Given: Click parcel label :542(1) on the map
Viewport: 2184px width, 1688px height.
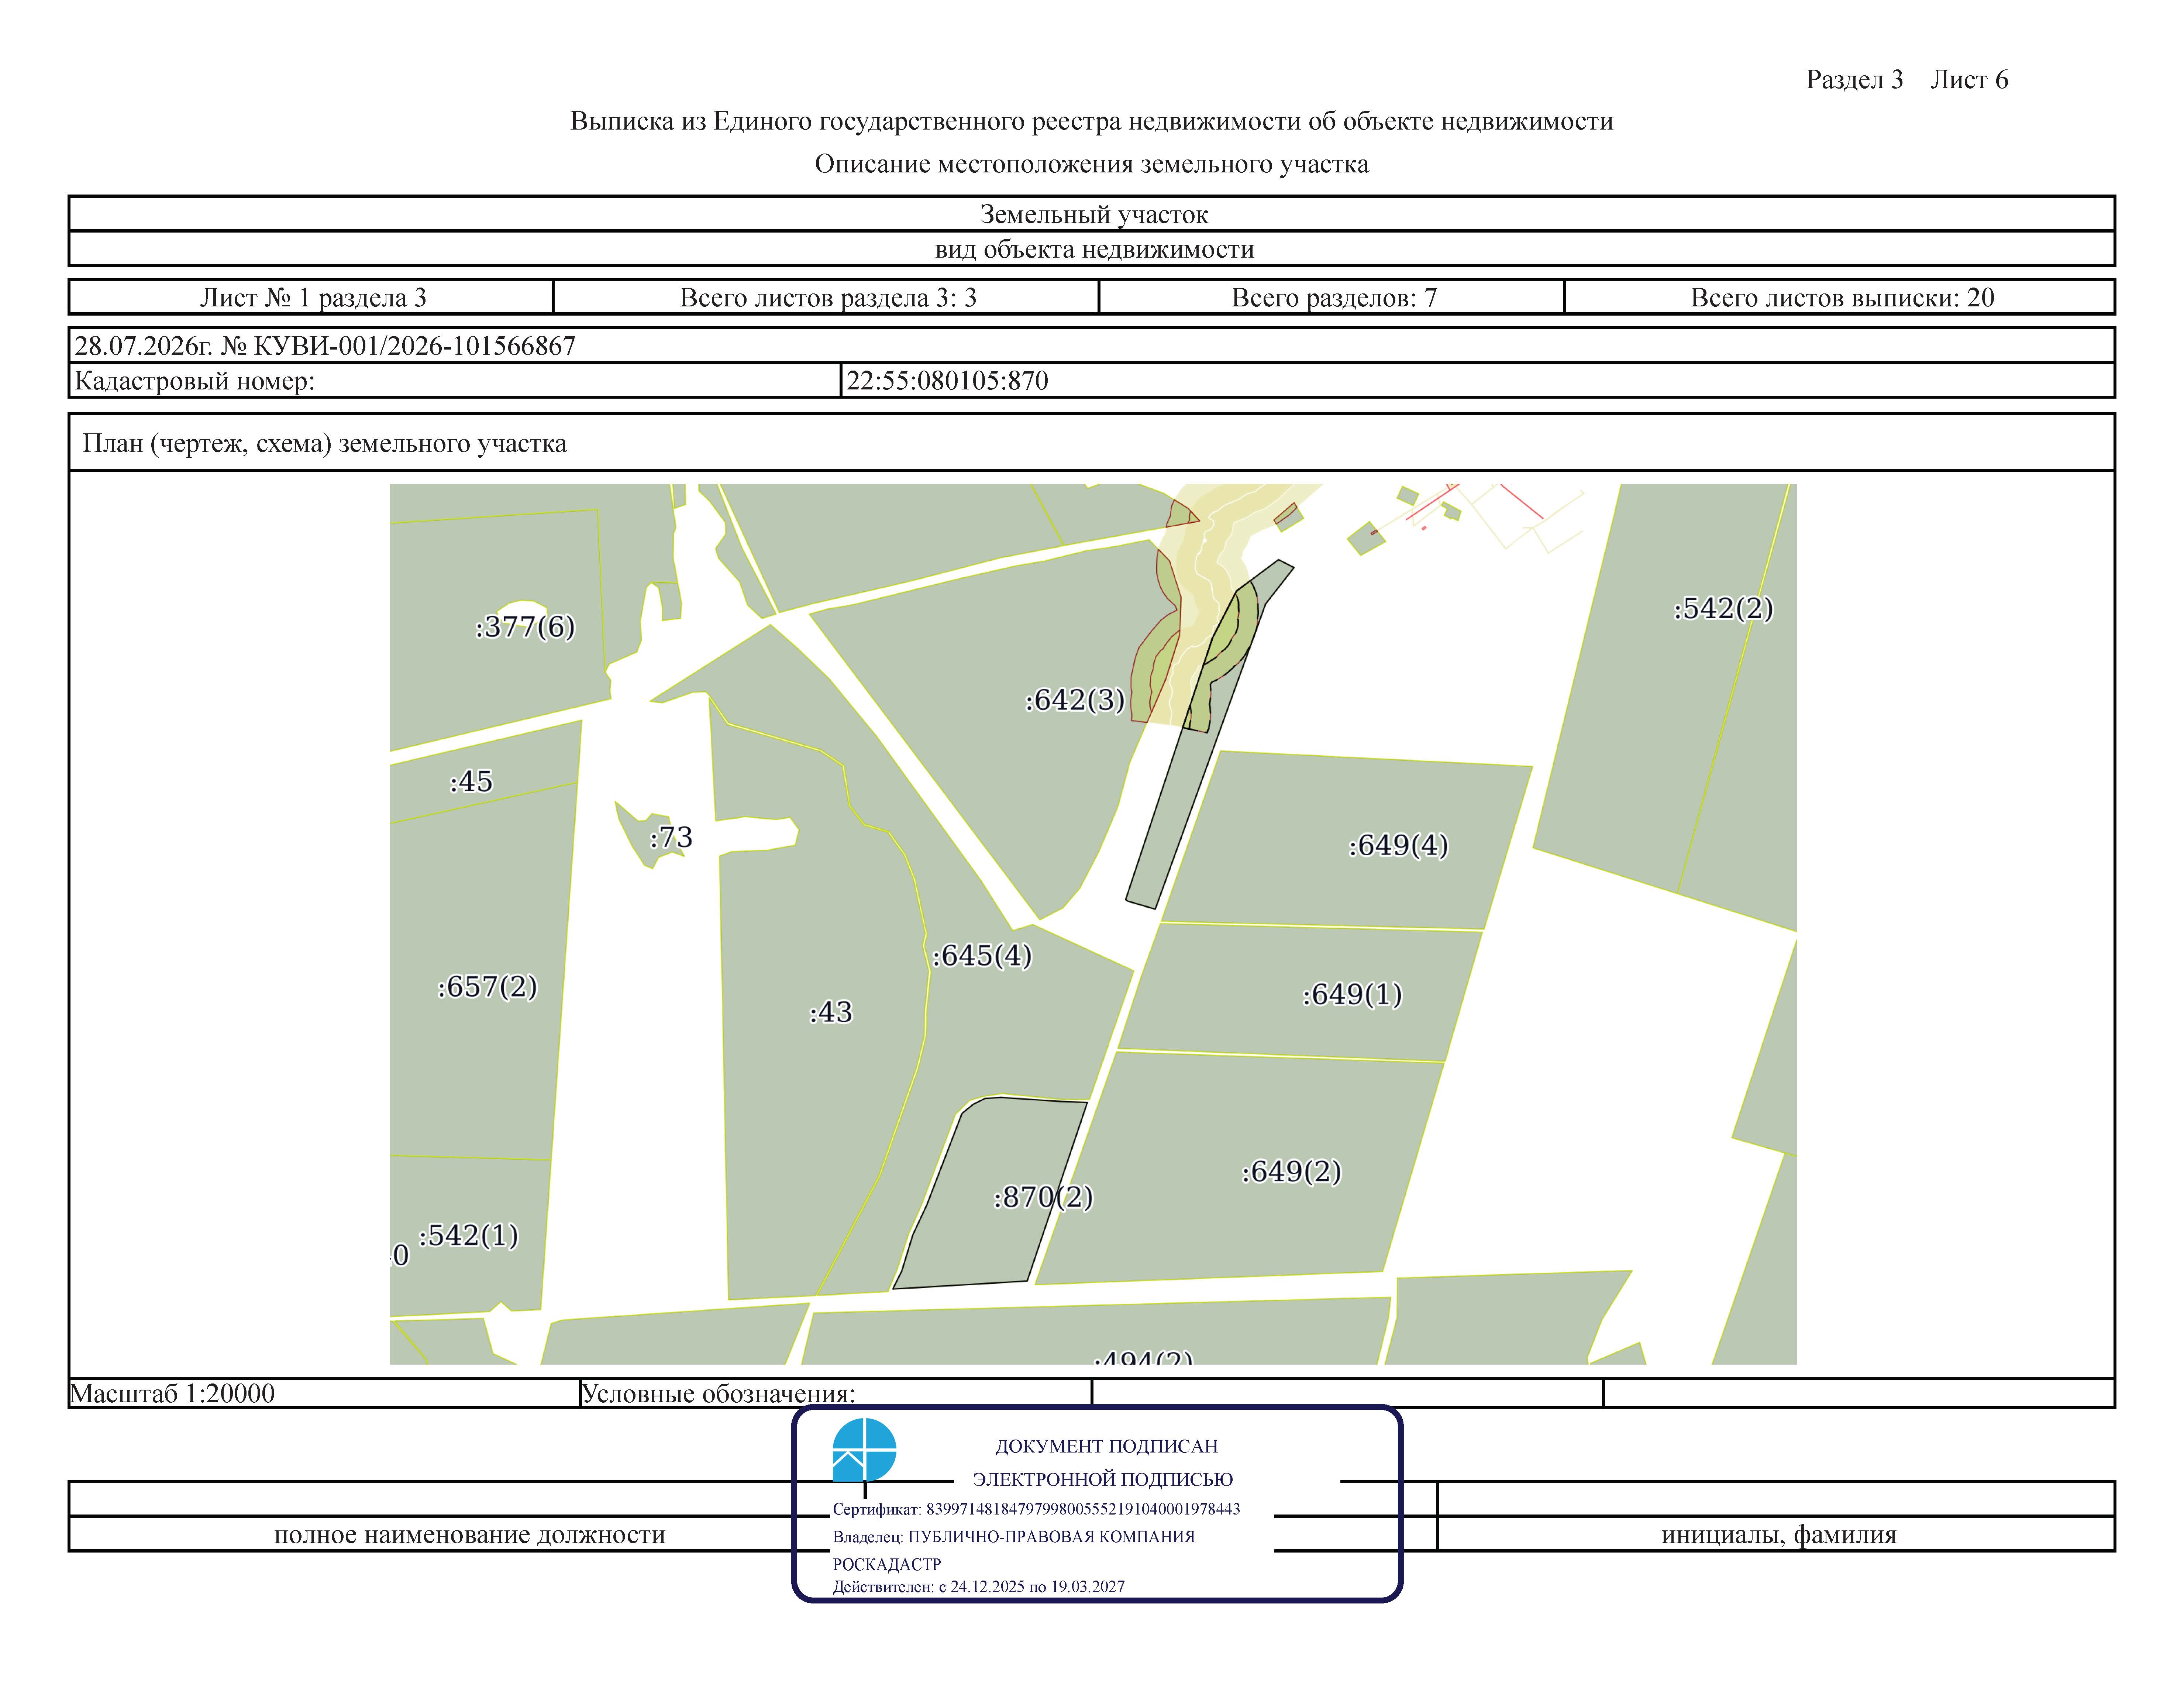Looking at the screenshot, I should tap(468, 1236).
